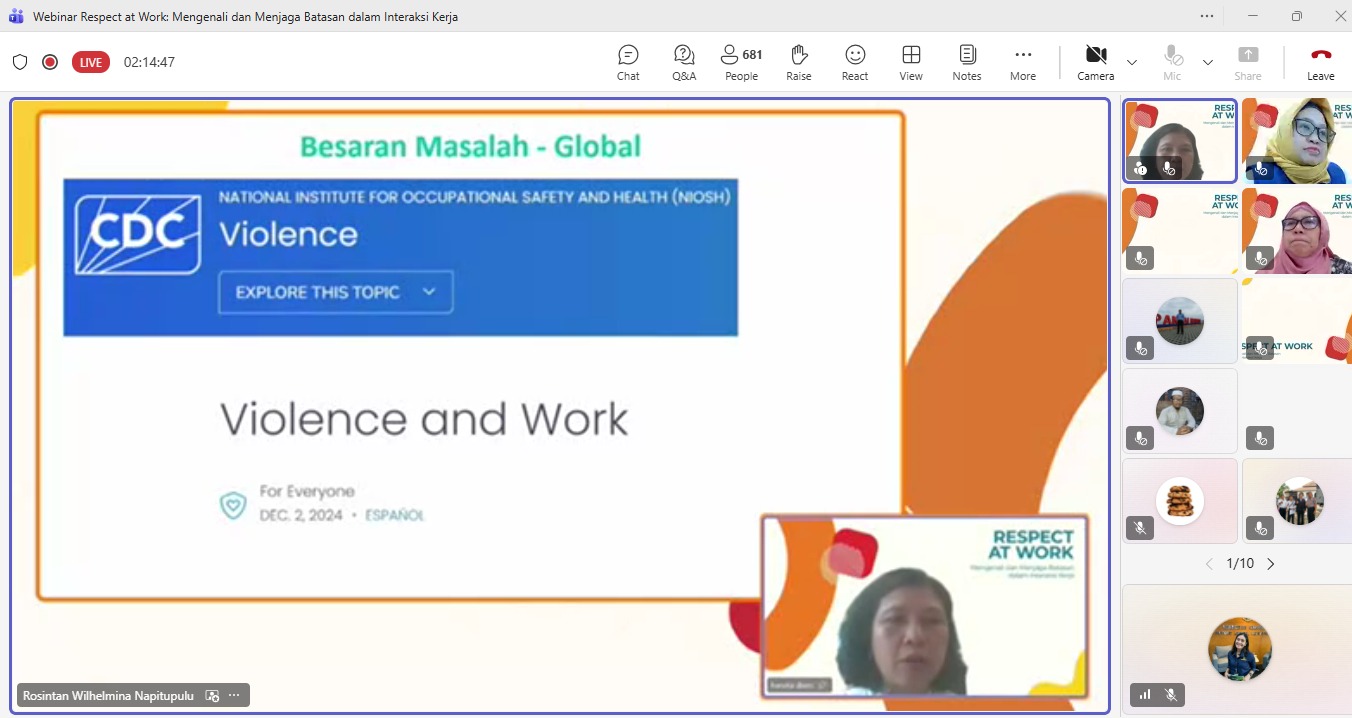Open the React emoji menu

[855, 62]
